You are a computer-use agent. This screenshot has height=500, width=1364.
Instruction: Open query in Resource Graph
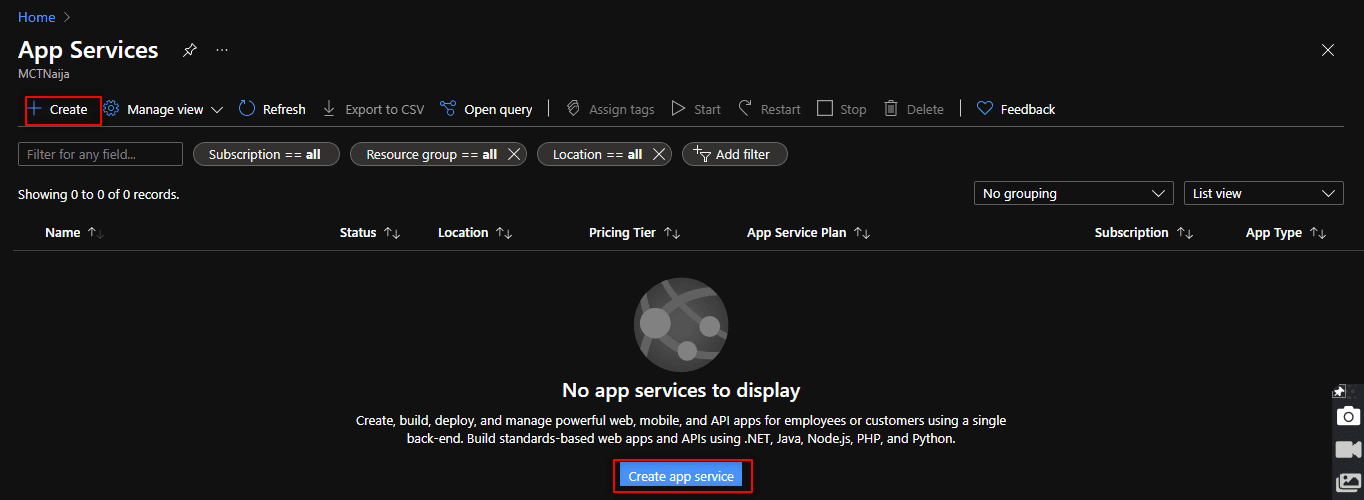[486, 109]
